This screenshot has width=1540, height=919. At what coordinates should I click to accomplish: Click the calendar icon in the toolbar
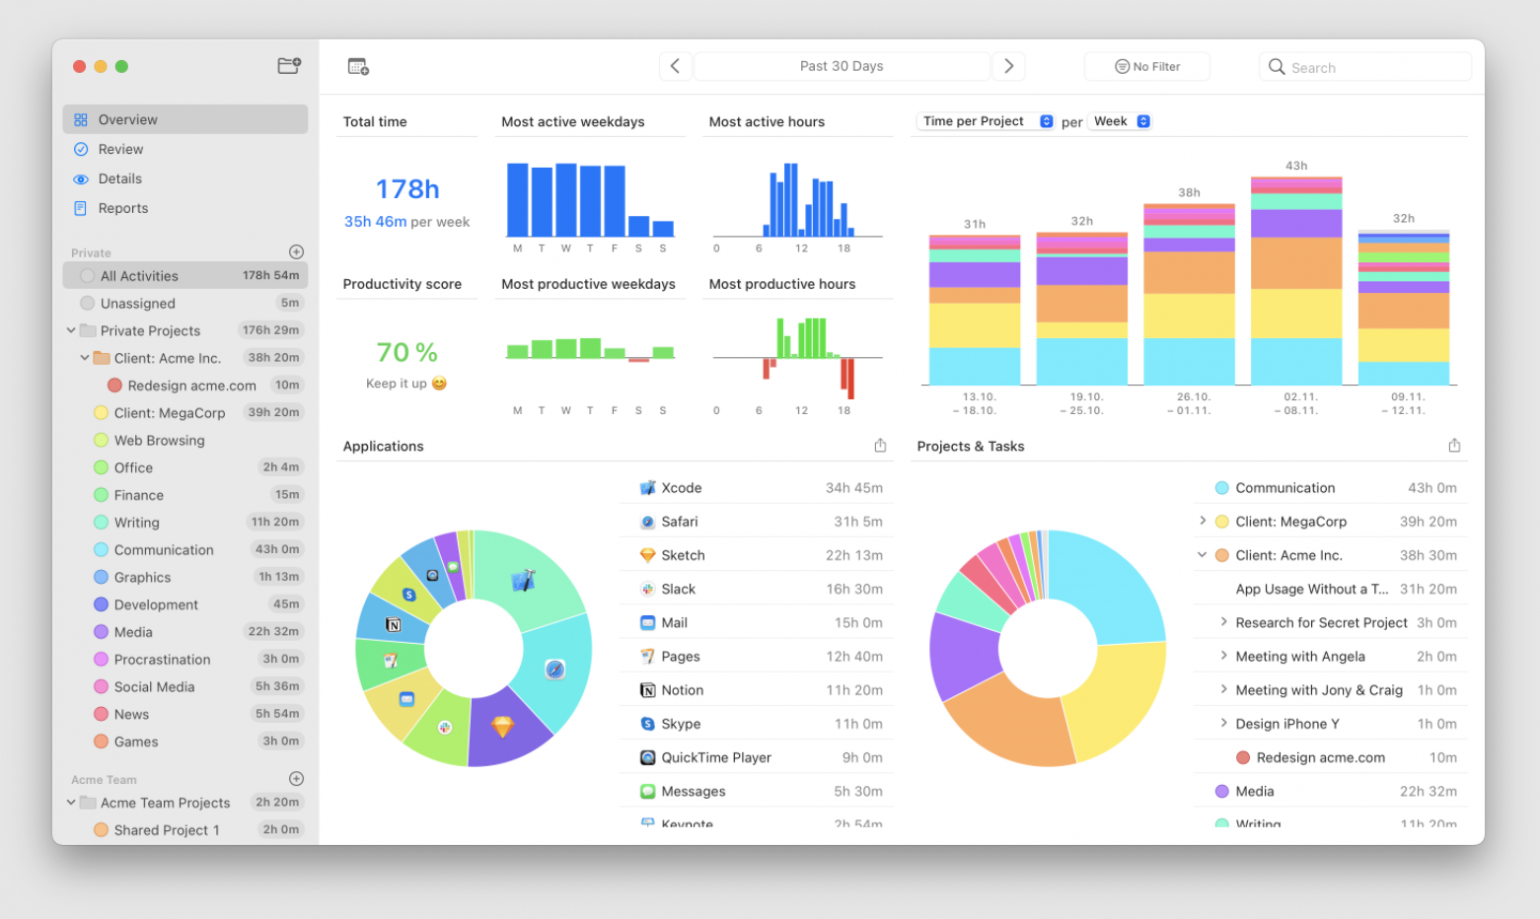click(x=358, y=65)
